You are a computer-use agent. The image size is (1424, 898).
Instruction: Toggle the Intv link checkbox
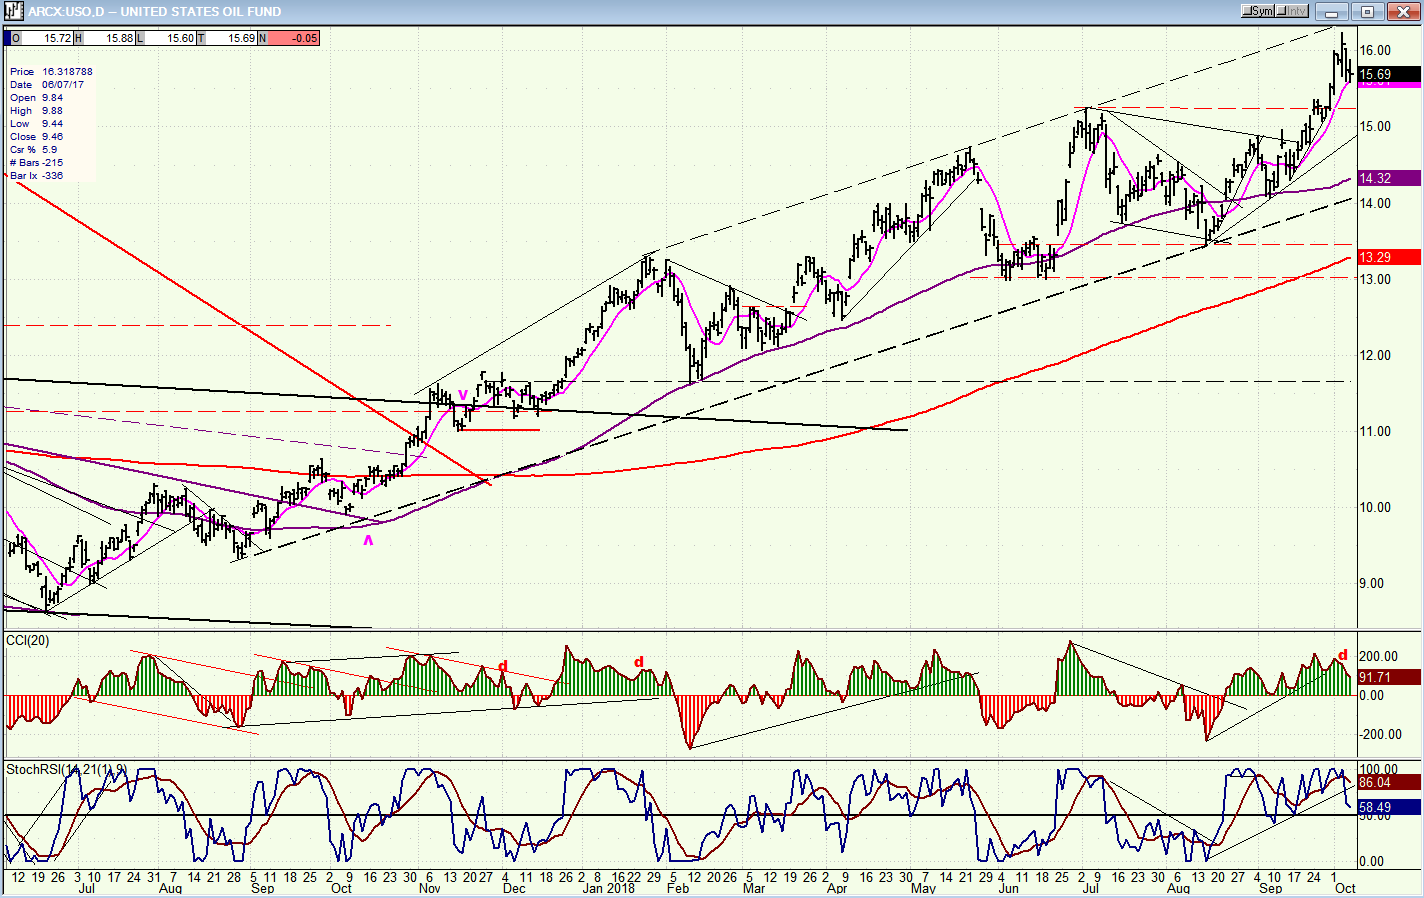[x=1292, y=11]
